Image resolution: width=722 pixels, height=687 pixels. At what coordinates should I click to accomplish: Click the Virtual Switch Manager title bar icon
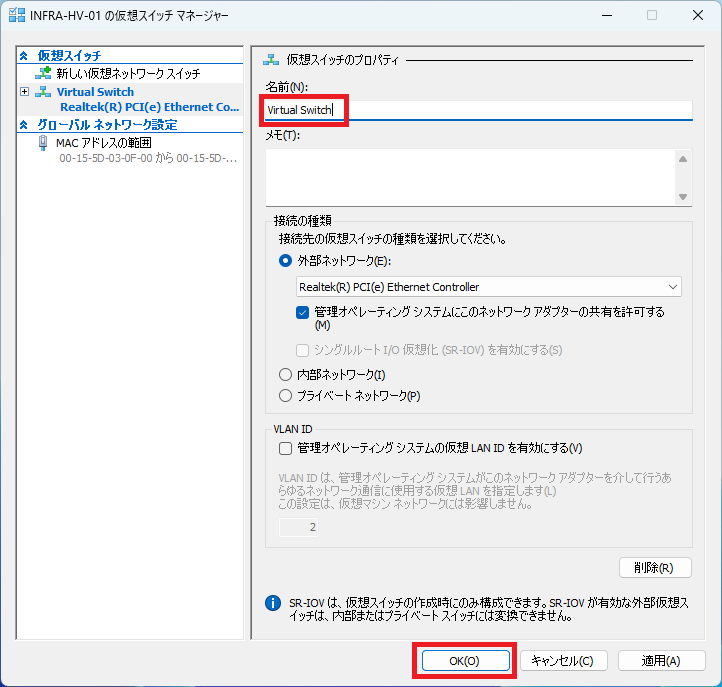(x=17, y=15)
